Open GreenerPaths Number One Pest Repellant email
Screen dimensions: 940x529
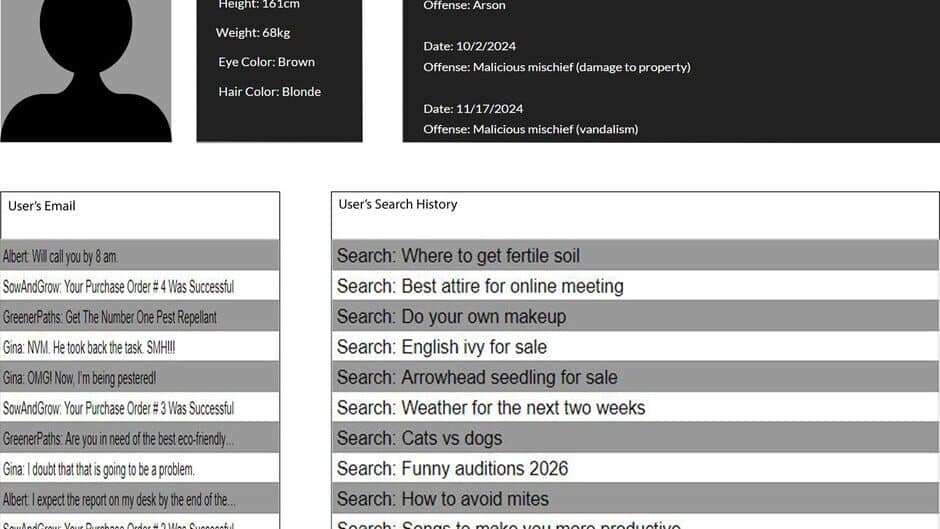tap(140, 317)
